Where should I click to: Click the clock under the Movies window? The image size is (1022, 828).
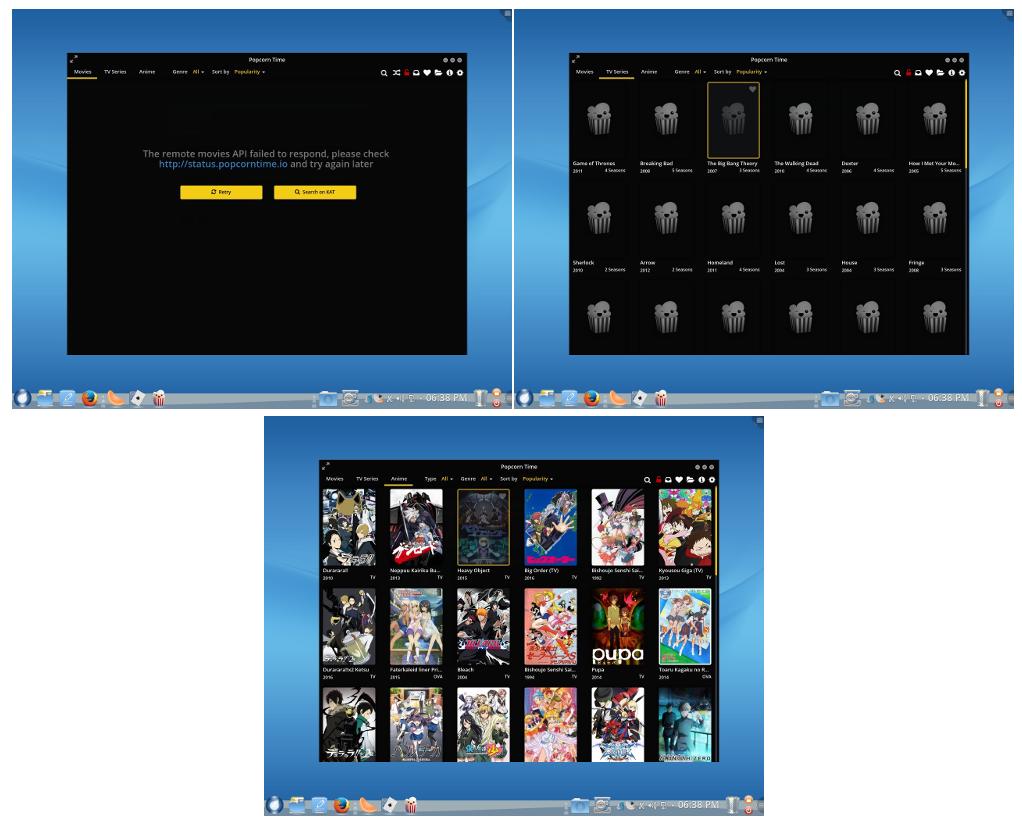click(446, 398)
